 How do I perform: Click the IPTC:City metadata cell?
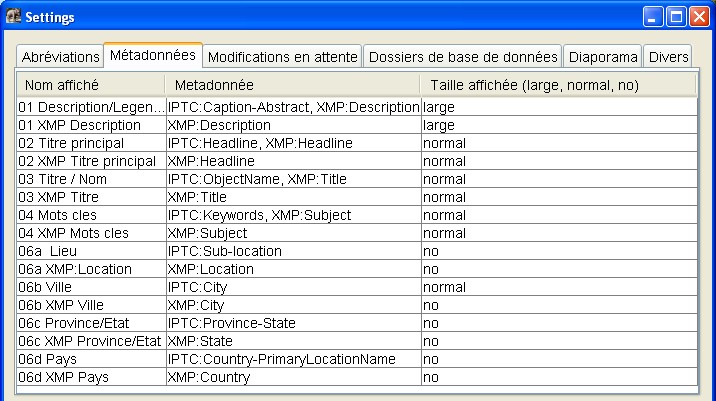pyautogui.click(x=294, y=287)
